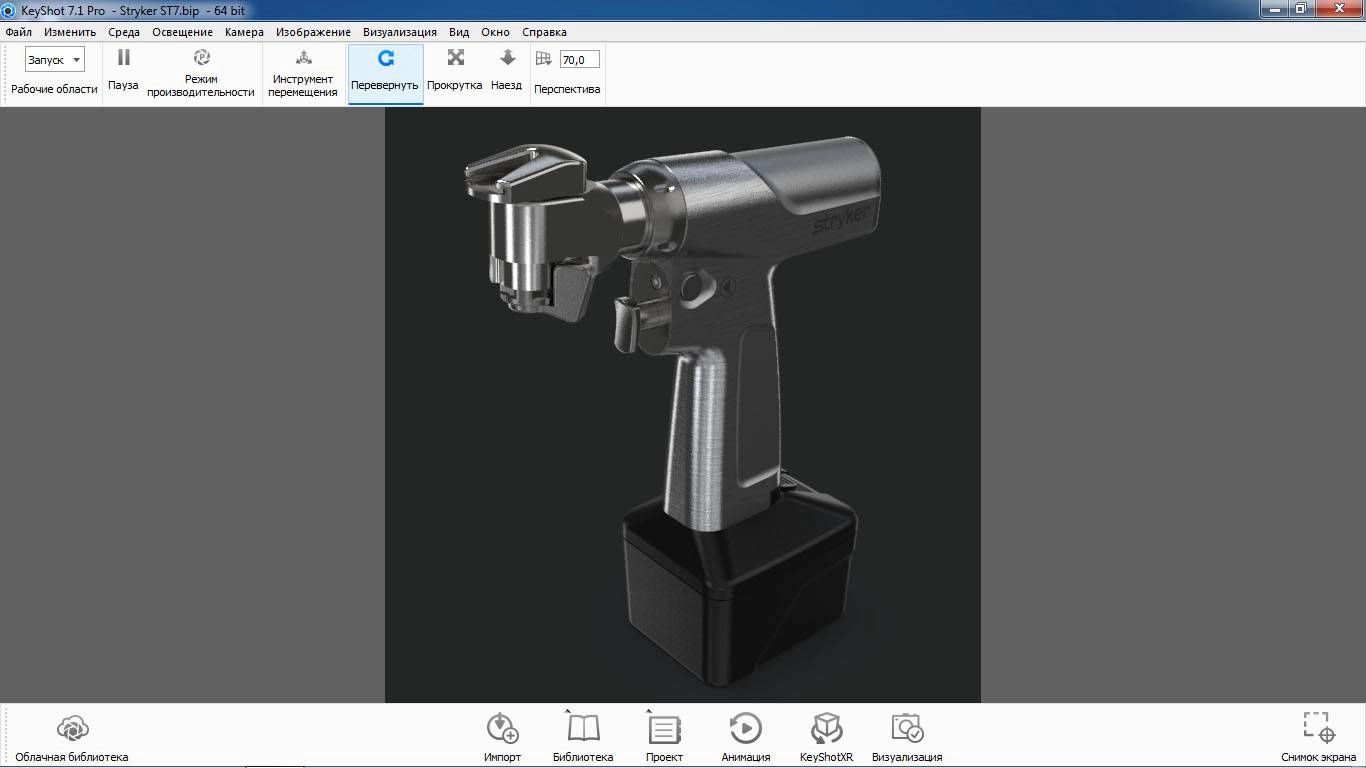This screenshot has width=1366, height=768.
Task: Activate the Инструмент перемещения tool
Action: [303, 72]
